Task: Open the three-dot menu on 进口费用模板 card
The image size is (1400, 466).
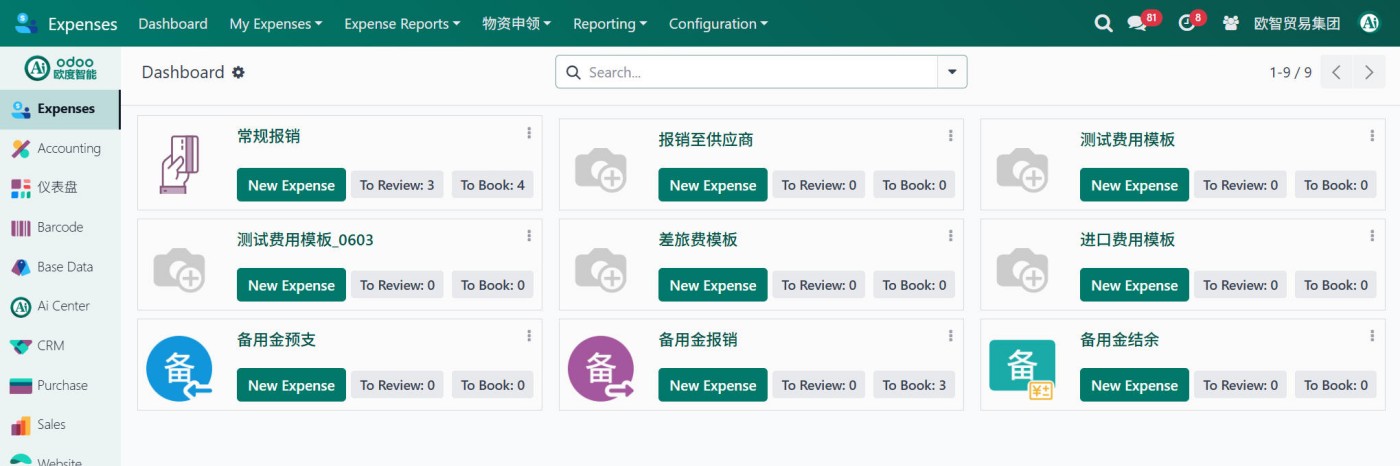Action: (x=1372, y=235)
